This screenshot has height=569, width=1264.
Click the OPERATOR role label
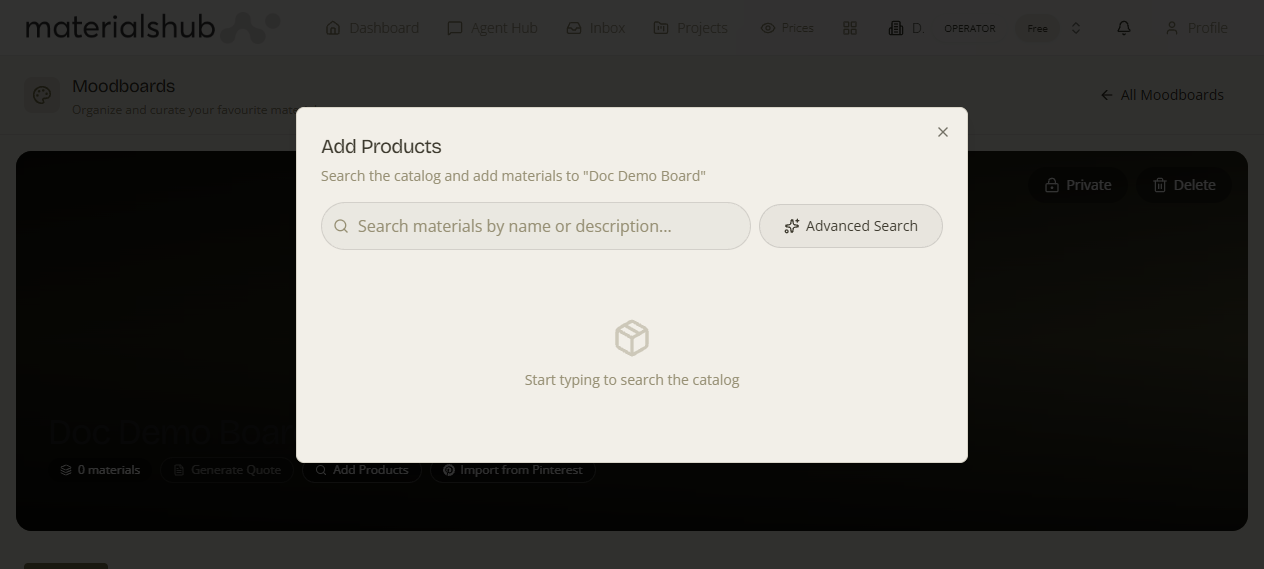click(970, 28)
